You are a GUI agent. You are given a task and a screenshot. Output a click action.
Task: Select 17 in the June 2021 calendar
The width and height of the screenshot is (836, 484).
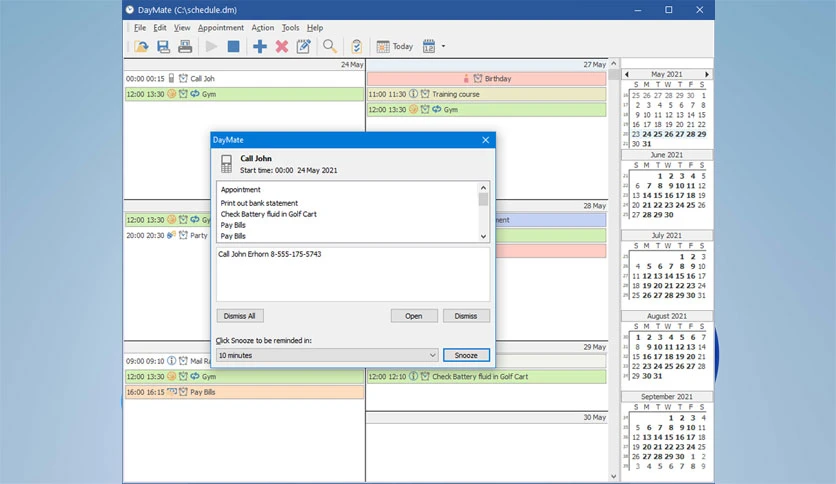pos(680,196)
